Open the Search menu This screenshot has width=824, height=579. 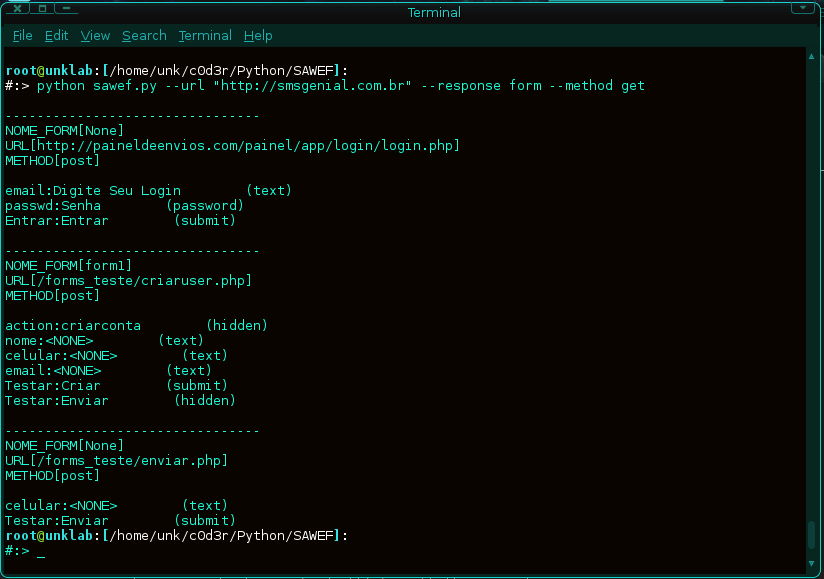[x=144, y=36]
